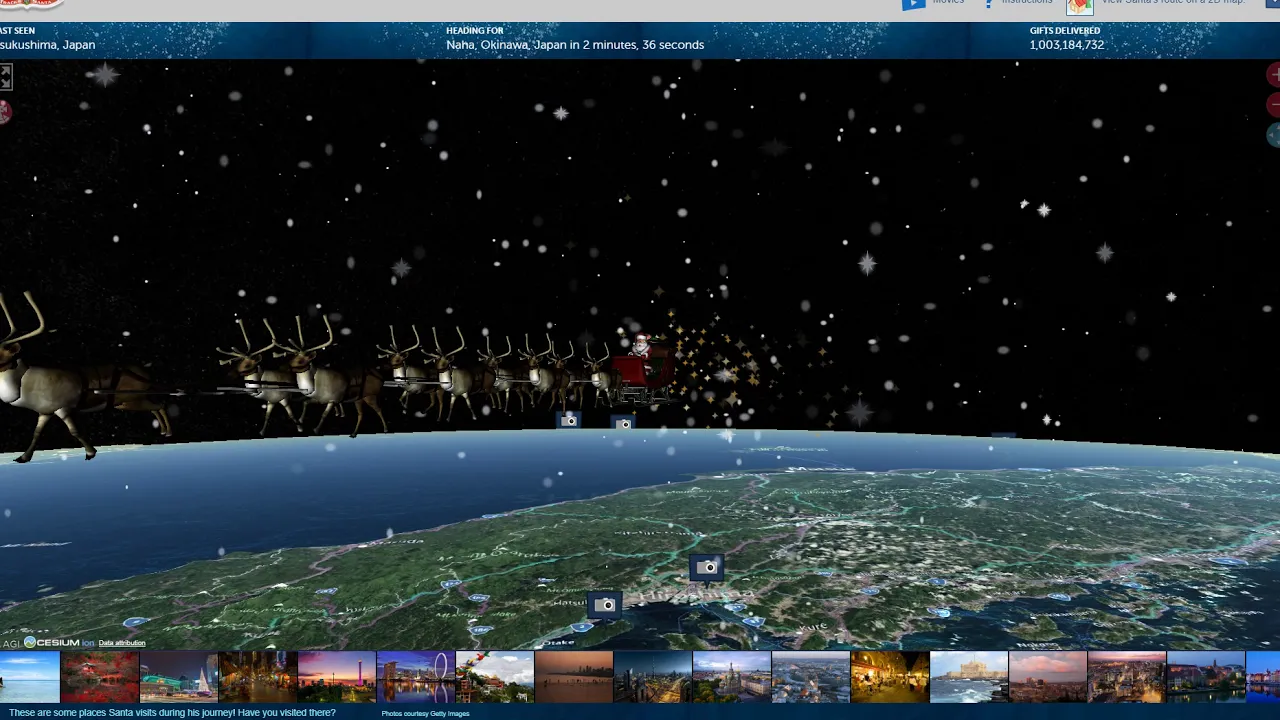Open the temple roof with green hills thumbnail
Viewport: 1280px width, 720px height.
494,677
